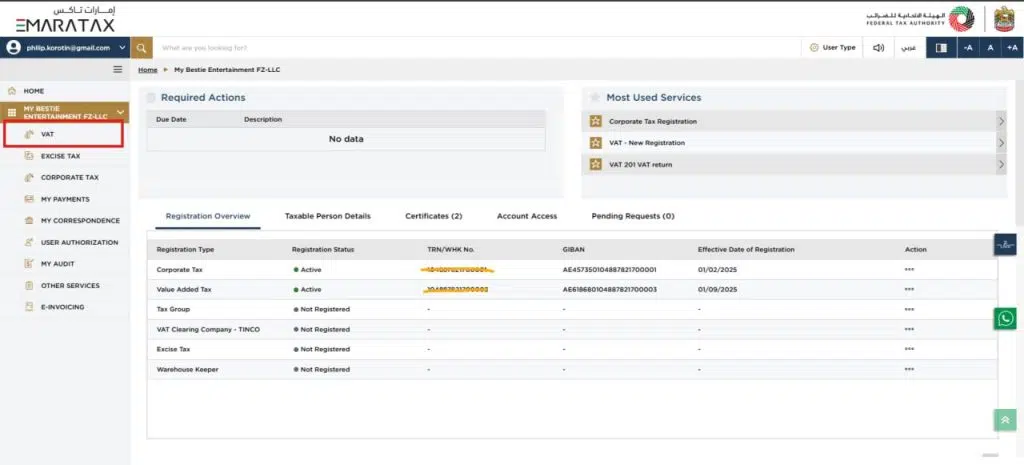Click the search magnifier icon

(141, 48)
